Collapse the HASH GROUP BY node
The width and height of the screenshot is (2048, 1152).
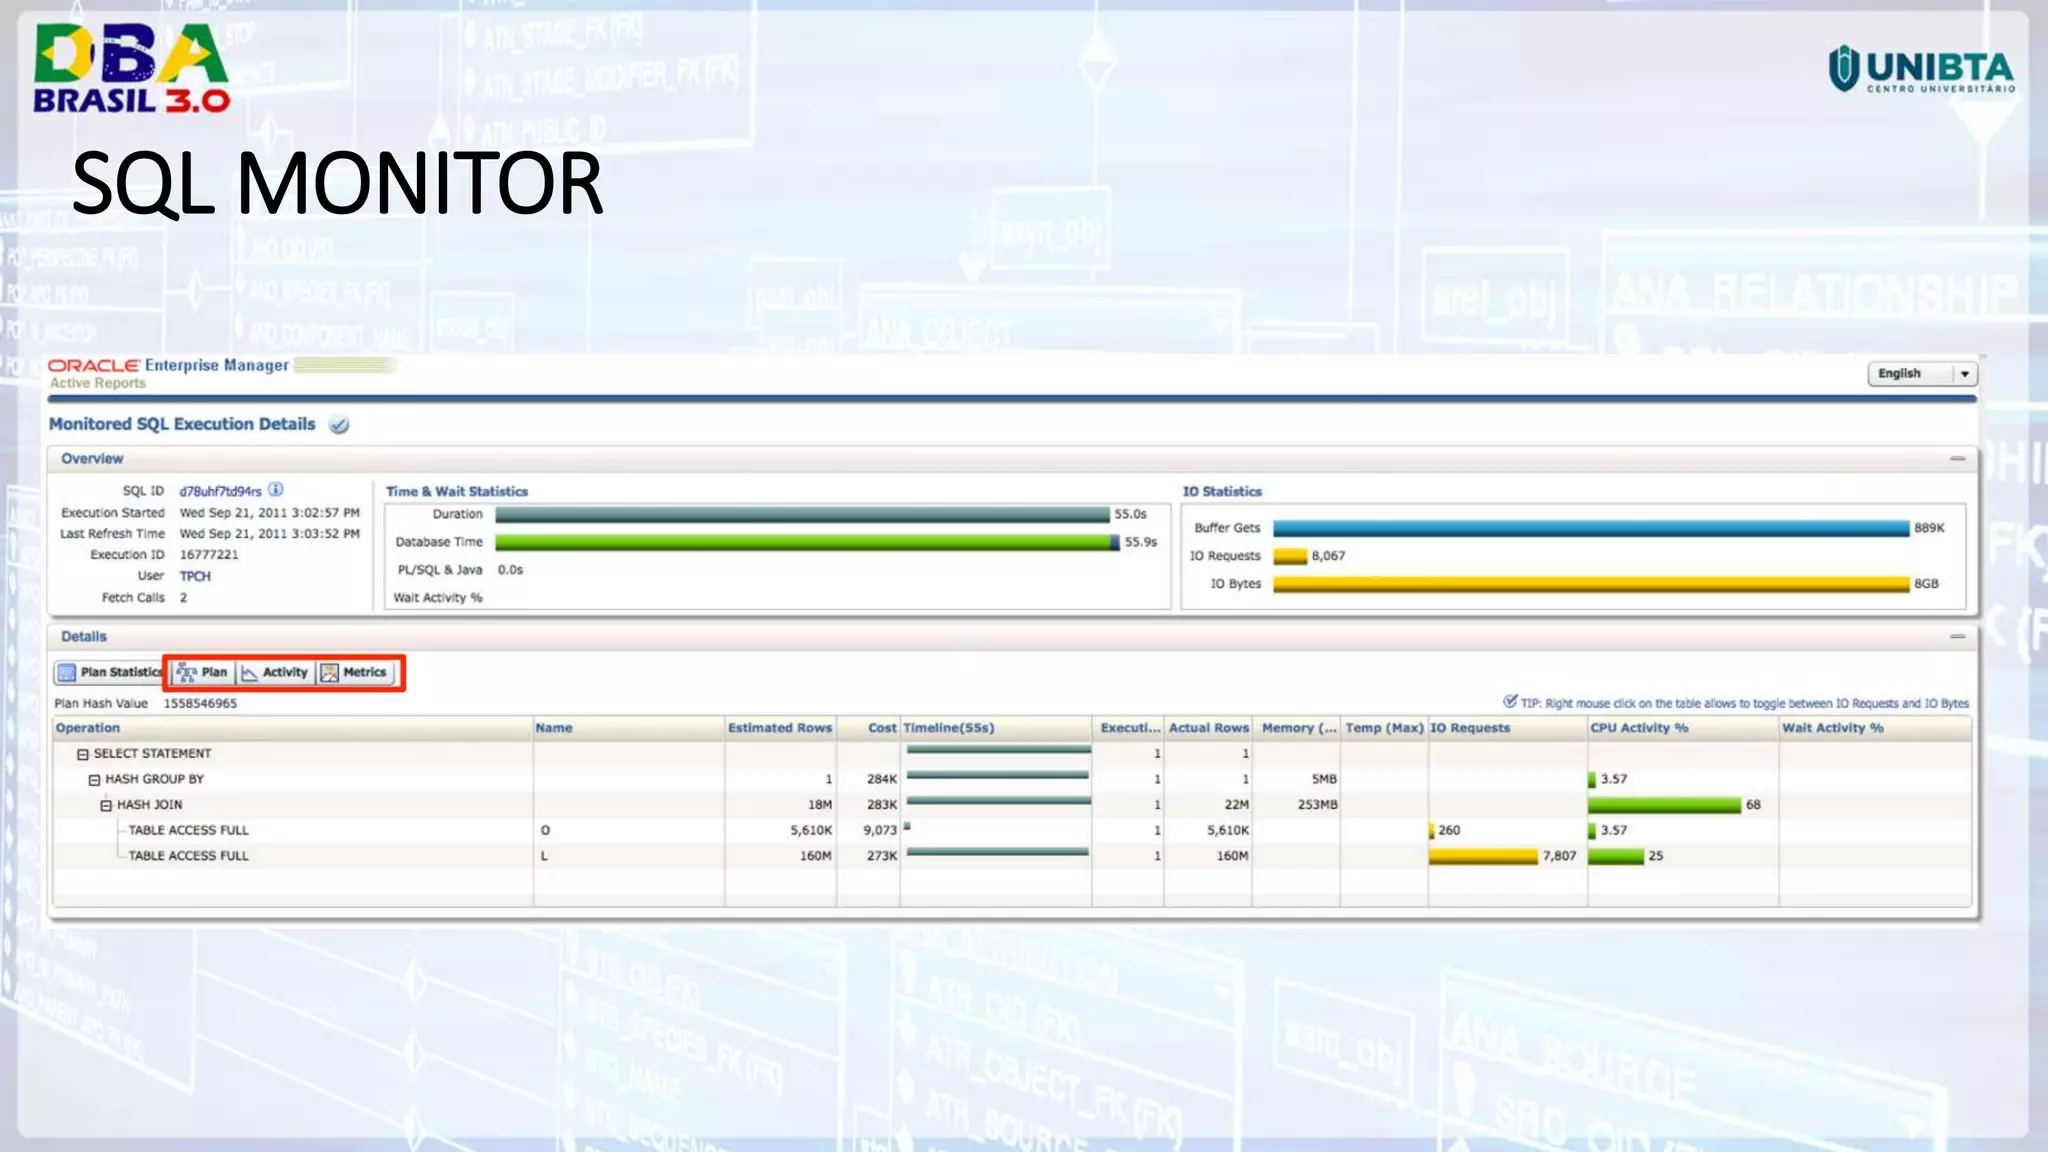coord(94,780)
